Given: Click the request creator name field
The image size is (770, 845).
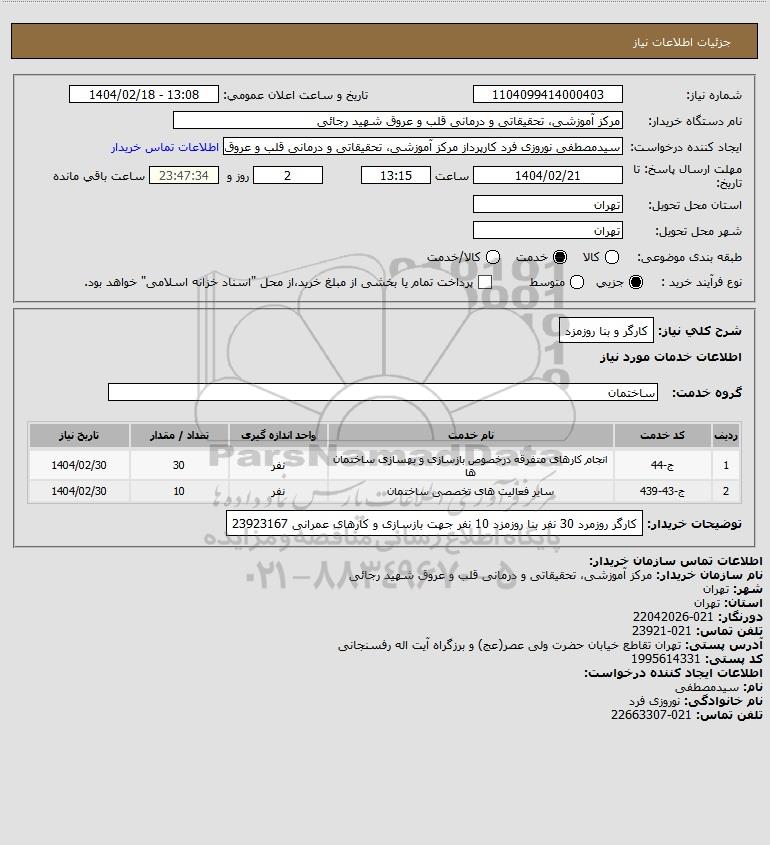Looking at the screenshot, I should point(422,147).
